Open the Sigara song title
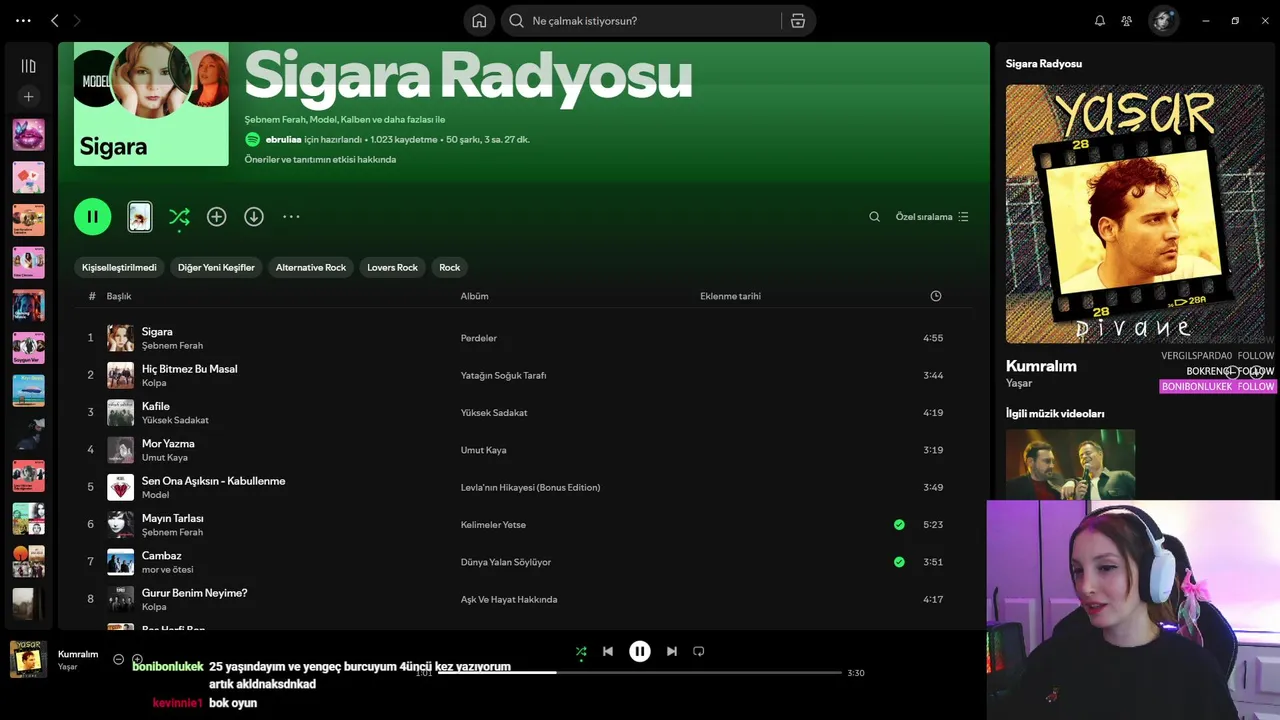Image resolution: width=1280 pixels, height=720 pixels. [x=157, y=331]
